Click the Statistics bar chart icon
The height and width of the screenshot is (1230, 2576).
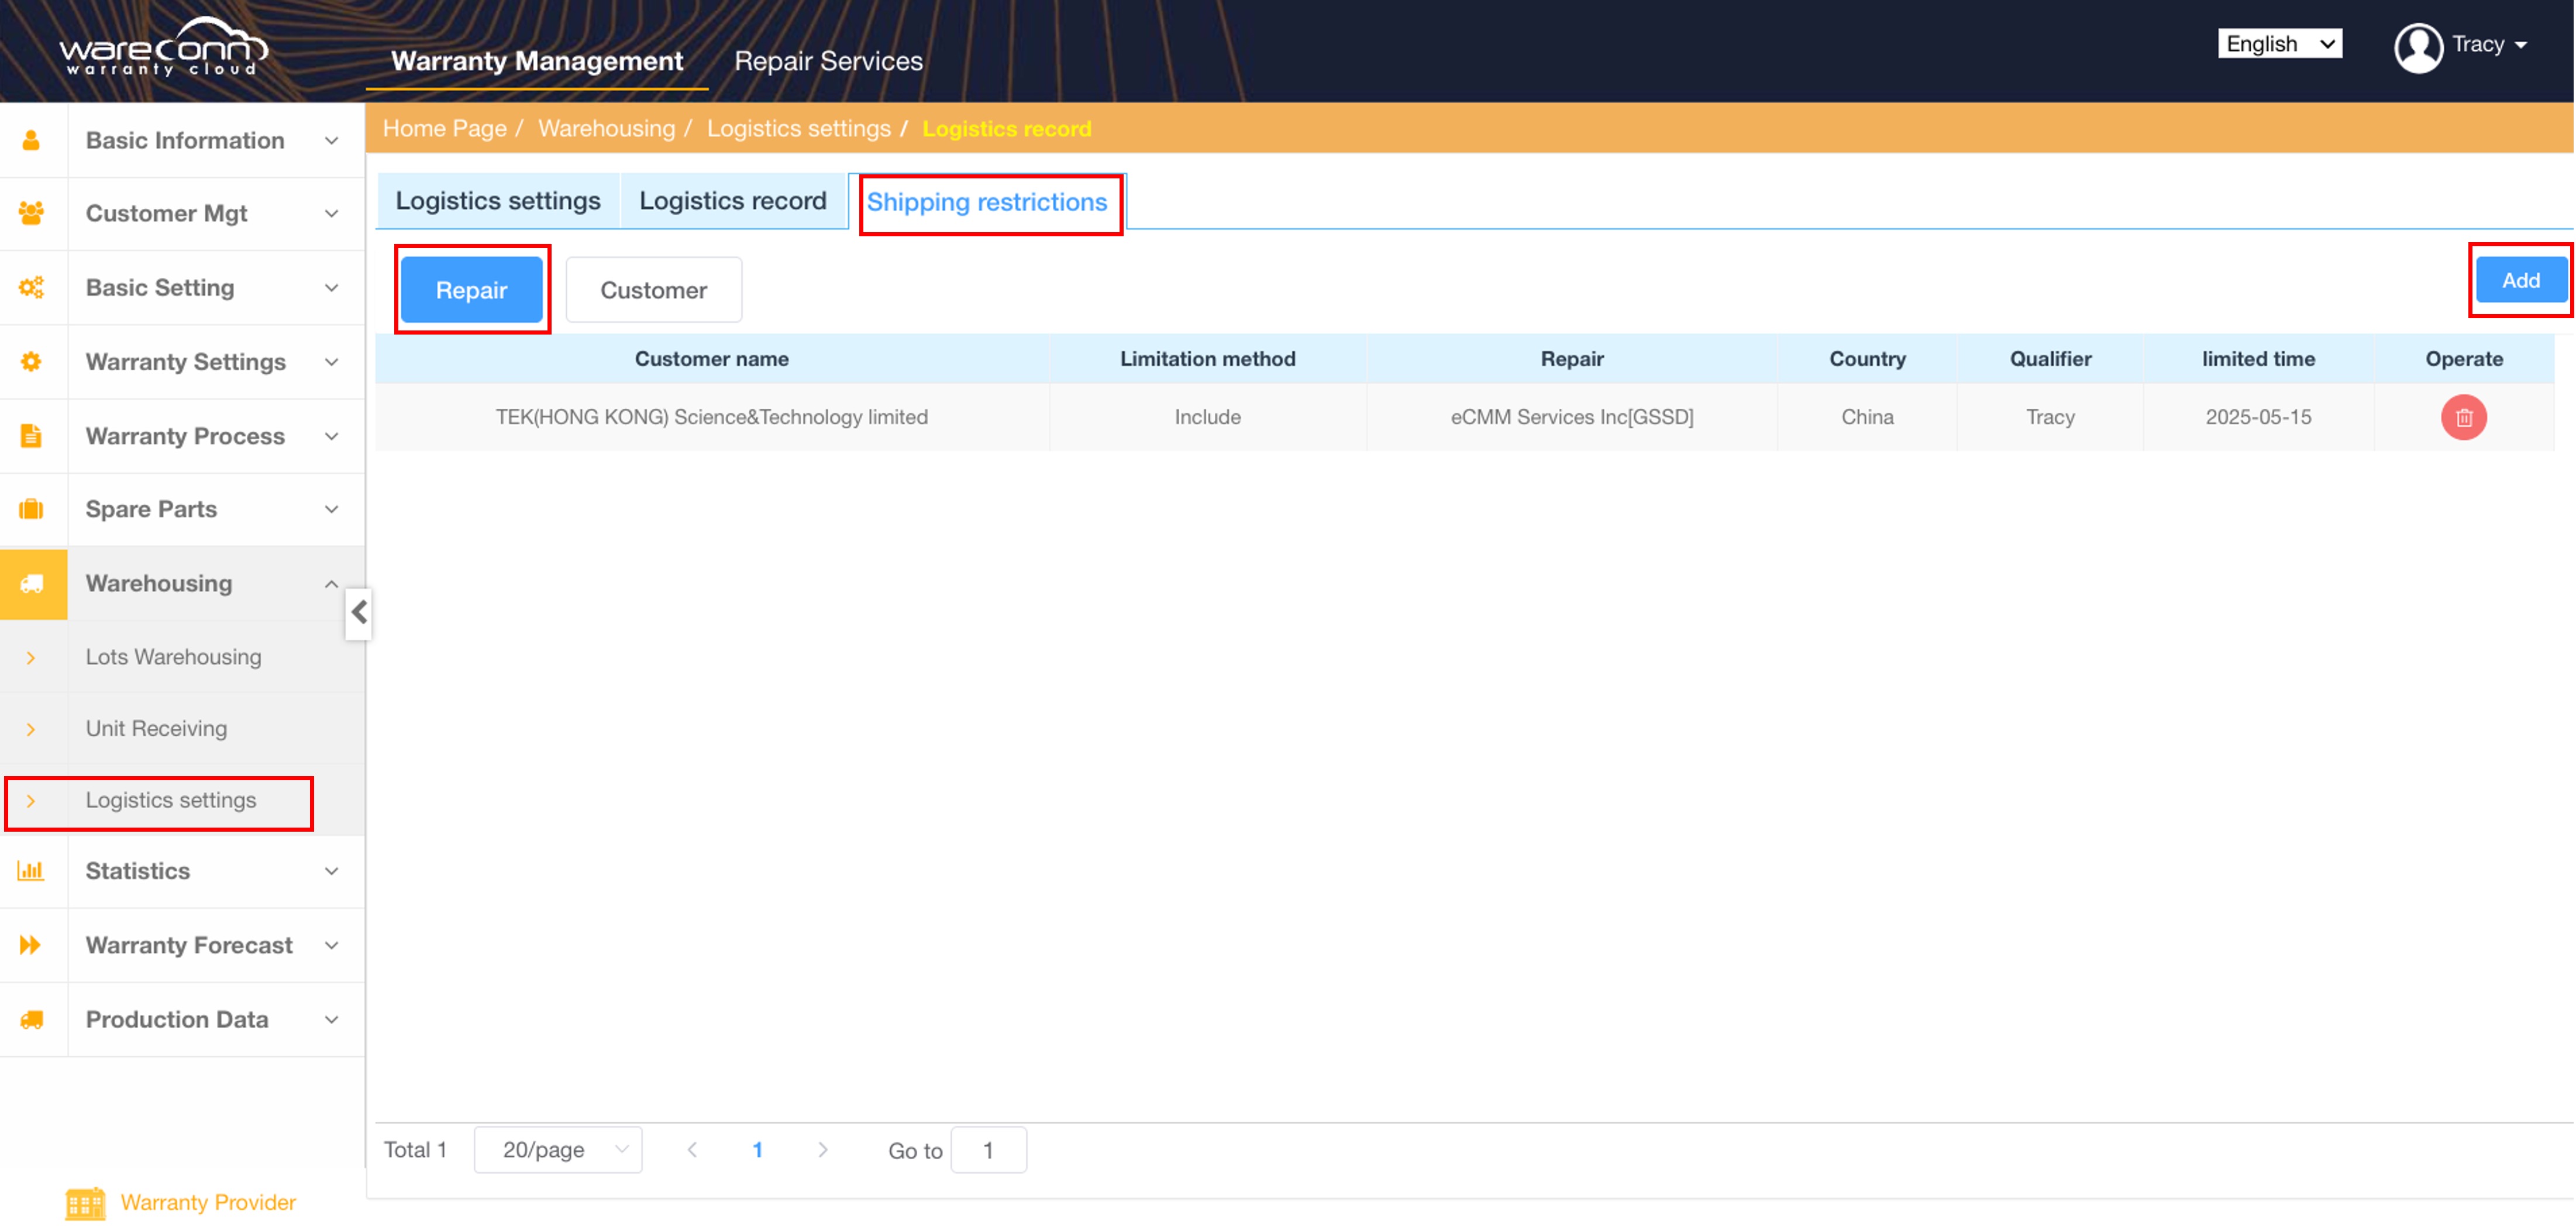[x=31, y=871]
